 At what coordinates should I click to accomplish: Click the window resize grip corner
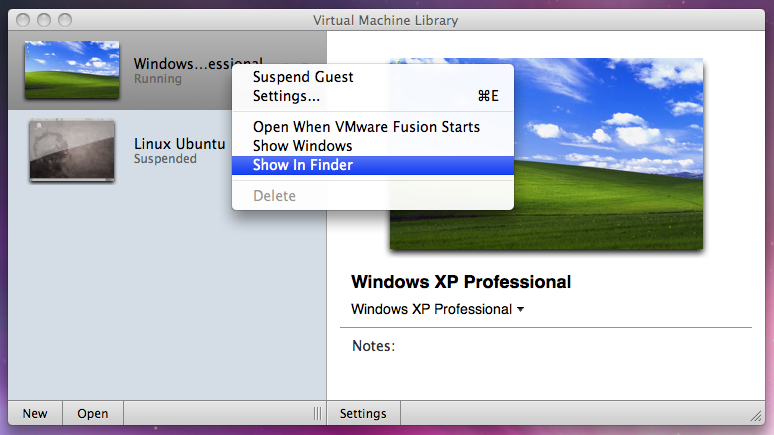pos(756,416)
